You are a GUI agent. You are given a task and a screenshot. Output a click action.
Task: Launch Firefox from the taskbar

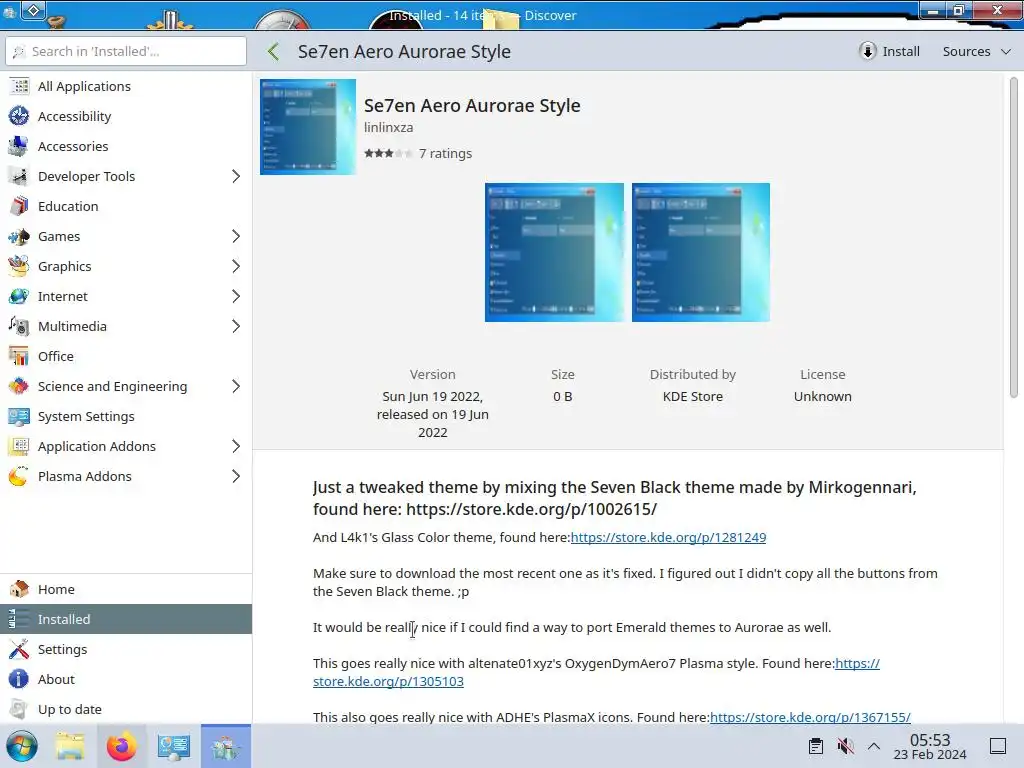(121, 746)
